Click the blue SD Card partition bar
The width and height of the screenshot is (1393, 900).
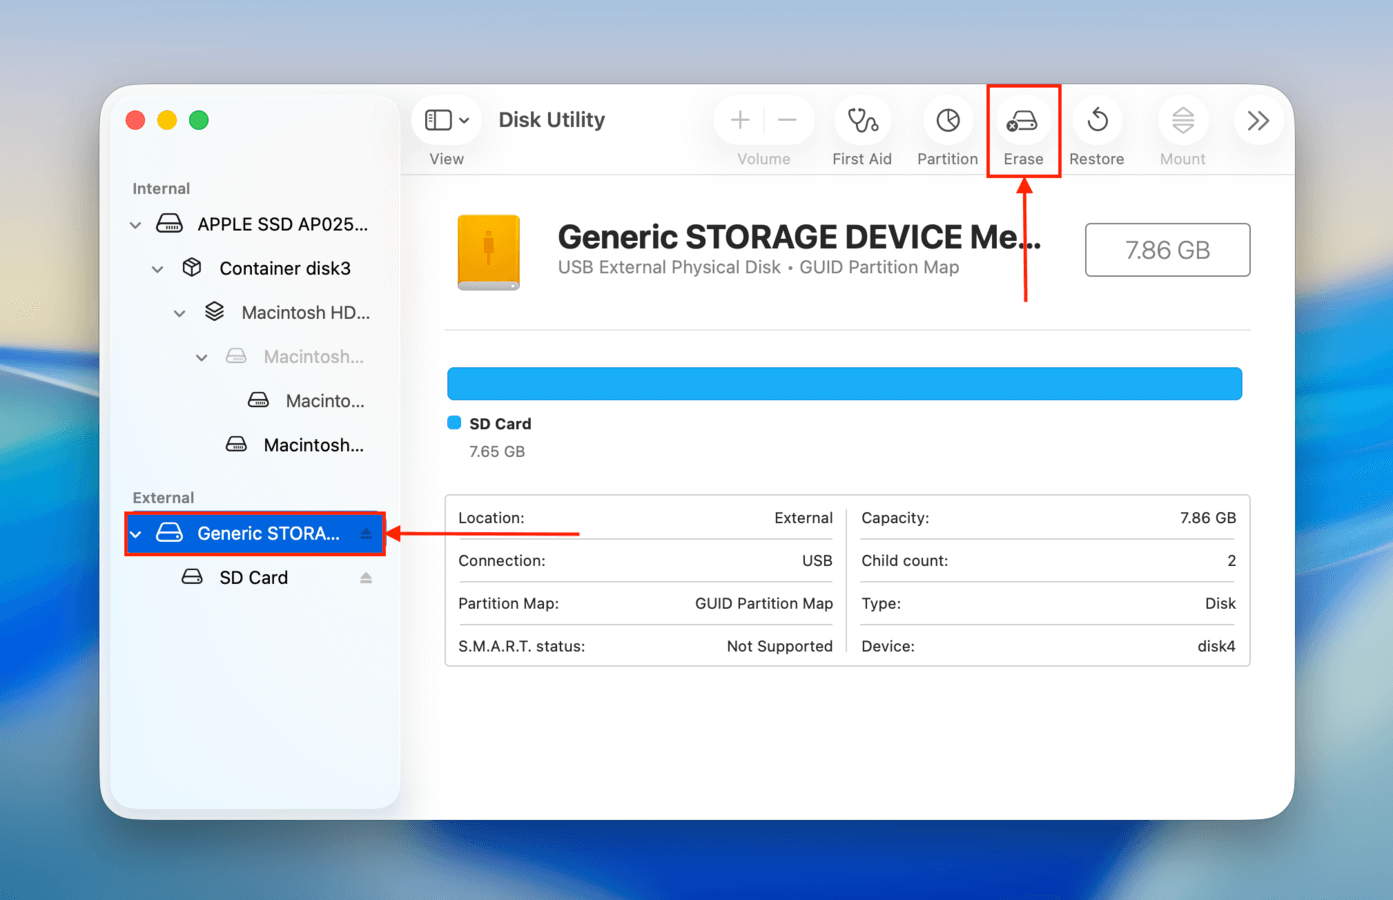pyautogui.click(x=844, y=383)
